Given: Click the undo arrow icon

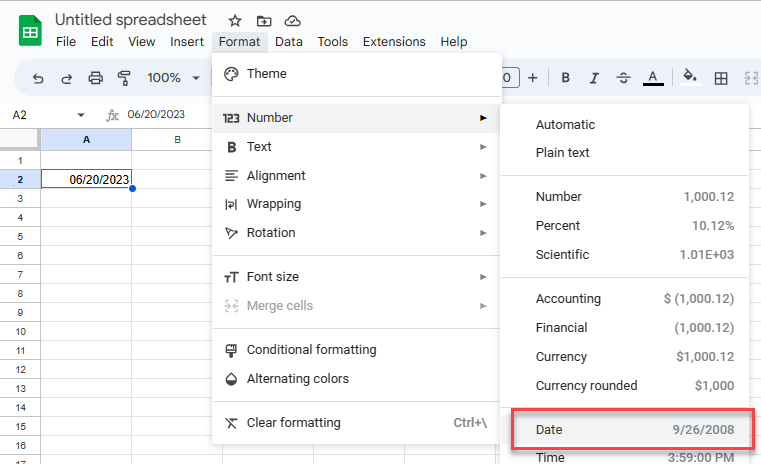Looking at the screenshot, I should click(x=38, y=78).
